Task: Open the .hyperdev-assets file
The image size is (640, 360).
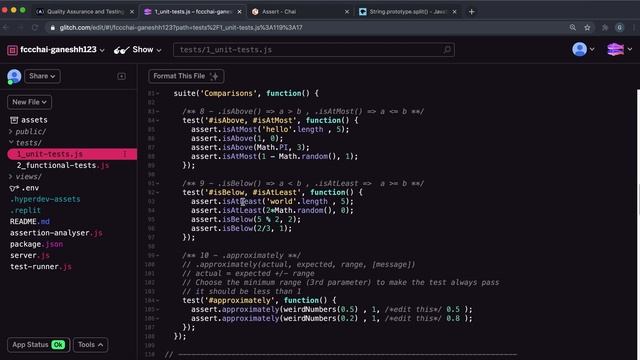Action: (45, 199)
